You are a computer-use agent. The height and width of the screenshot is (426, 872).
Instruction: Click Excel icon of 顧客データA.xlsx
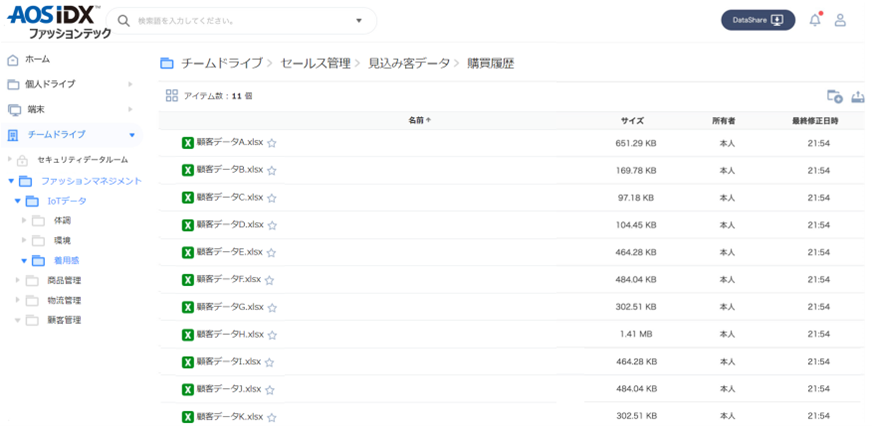pos(188,143)
